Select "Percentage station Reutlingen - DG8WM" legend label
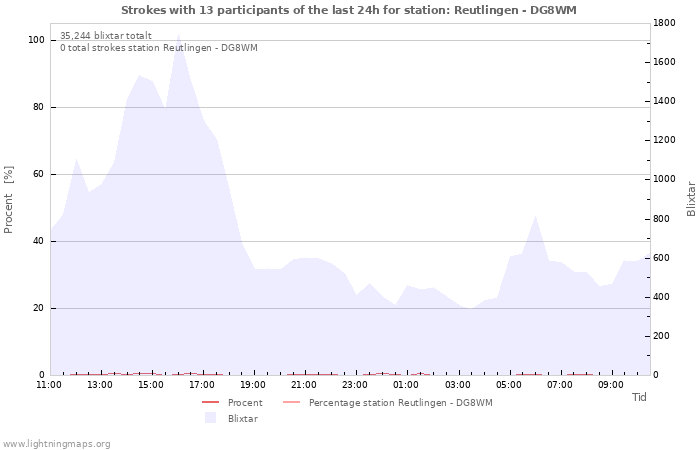Screen dimensions: 700x450 point(400,403)
